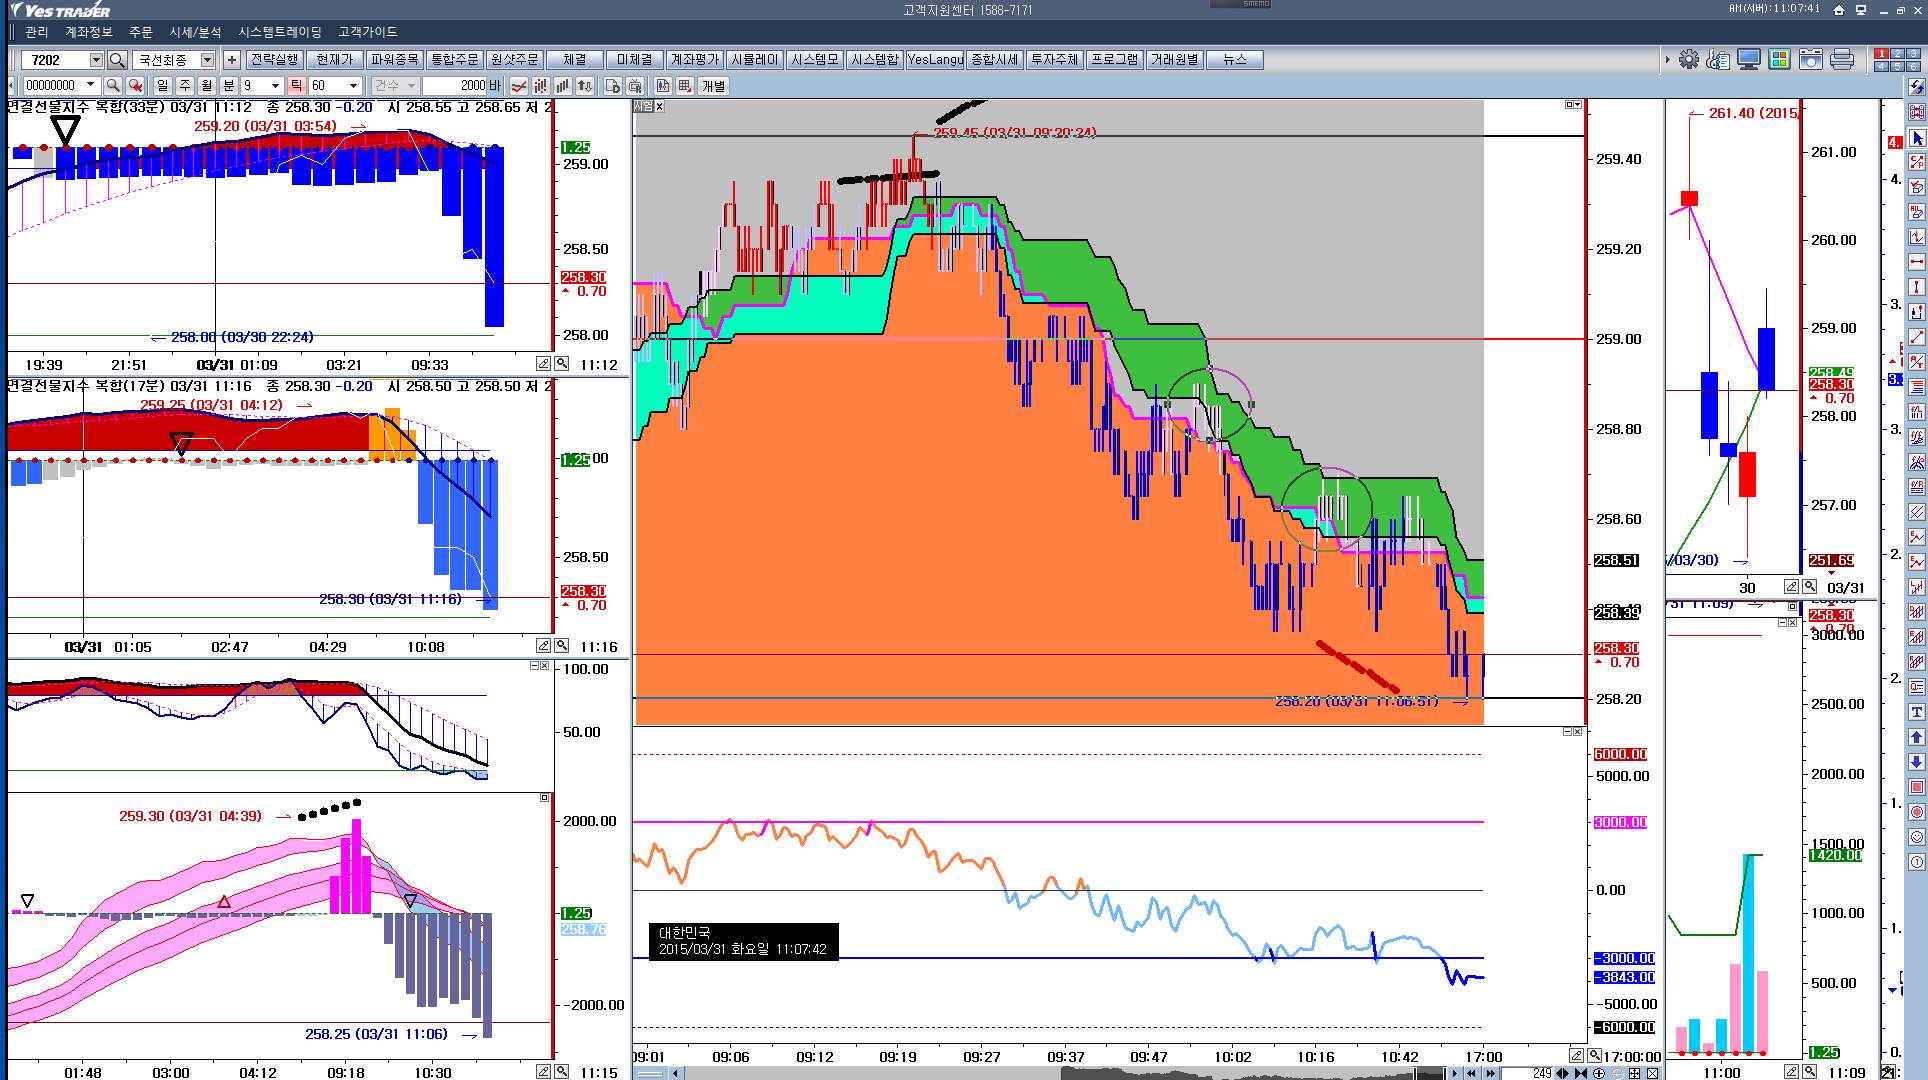Image resolution: width=1928 pixels, height=1080 pixels.
Task: Open the 고객가이드 menu
Action: 367,32
